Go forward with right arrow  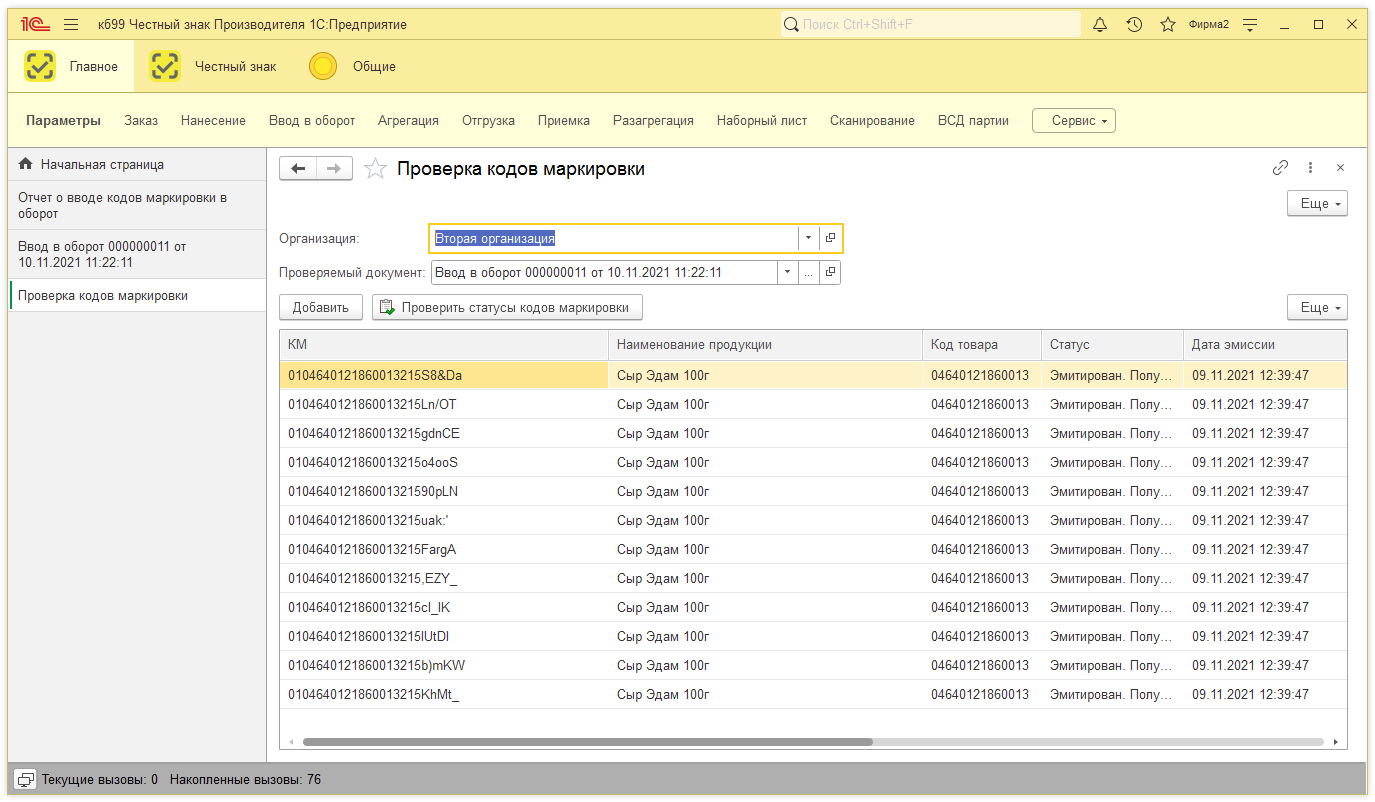[334, 169]
